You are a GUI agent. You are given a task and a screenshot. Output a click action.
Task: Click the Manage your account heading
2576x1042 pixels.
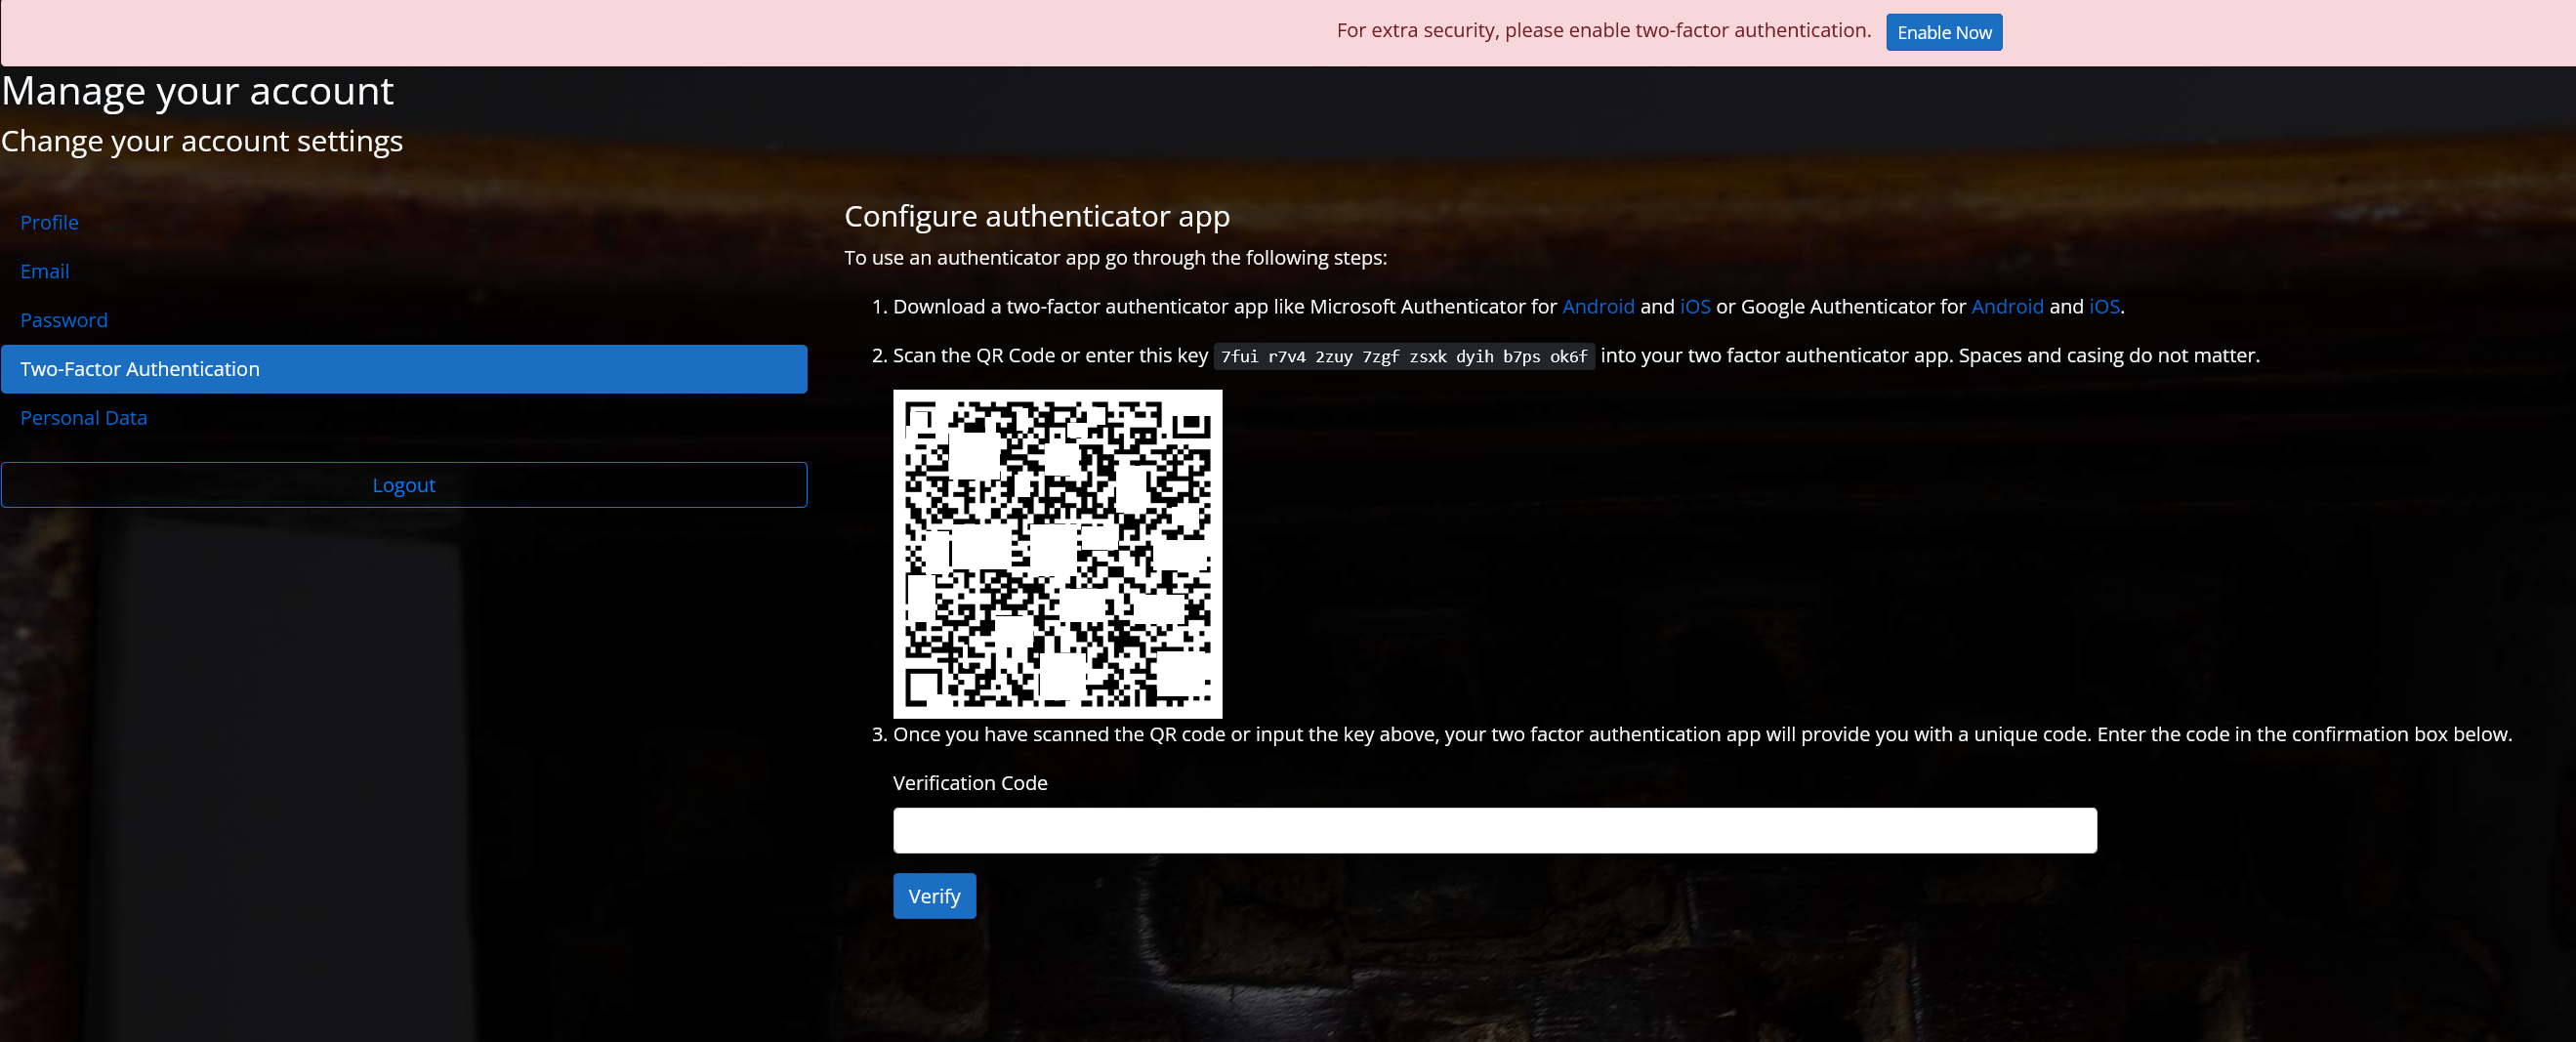(198, 91)
